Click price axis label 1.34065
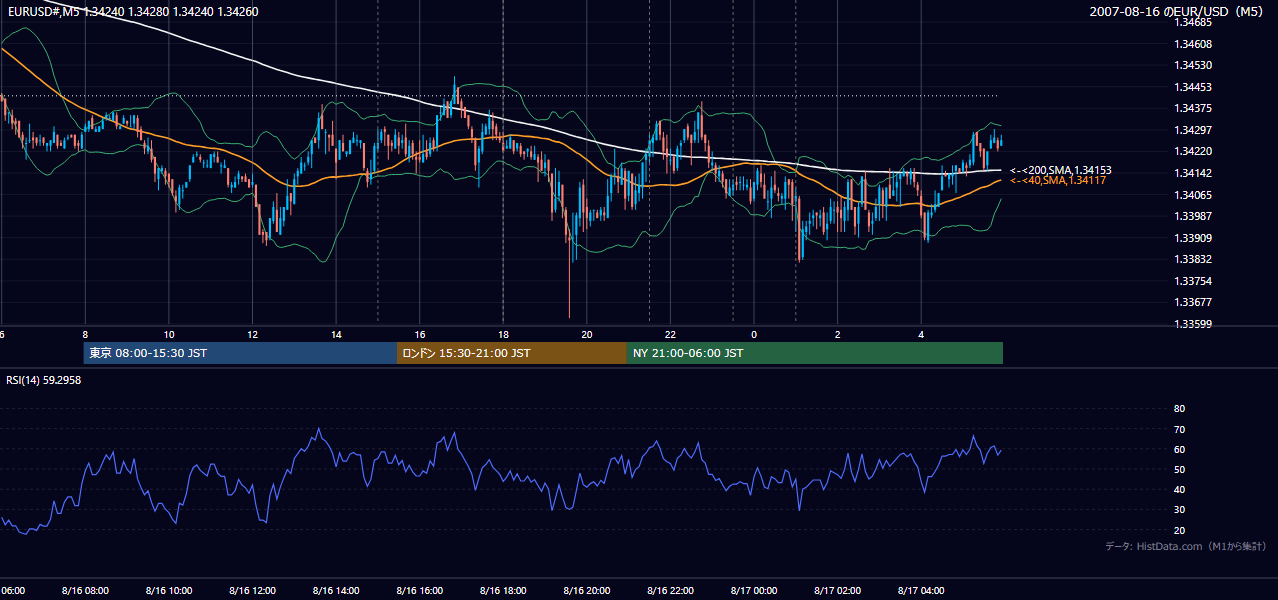 click(x=1193, y=195)
